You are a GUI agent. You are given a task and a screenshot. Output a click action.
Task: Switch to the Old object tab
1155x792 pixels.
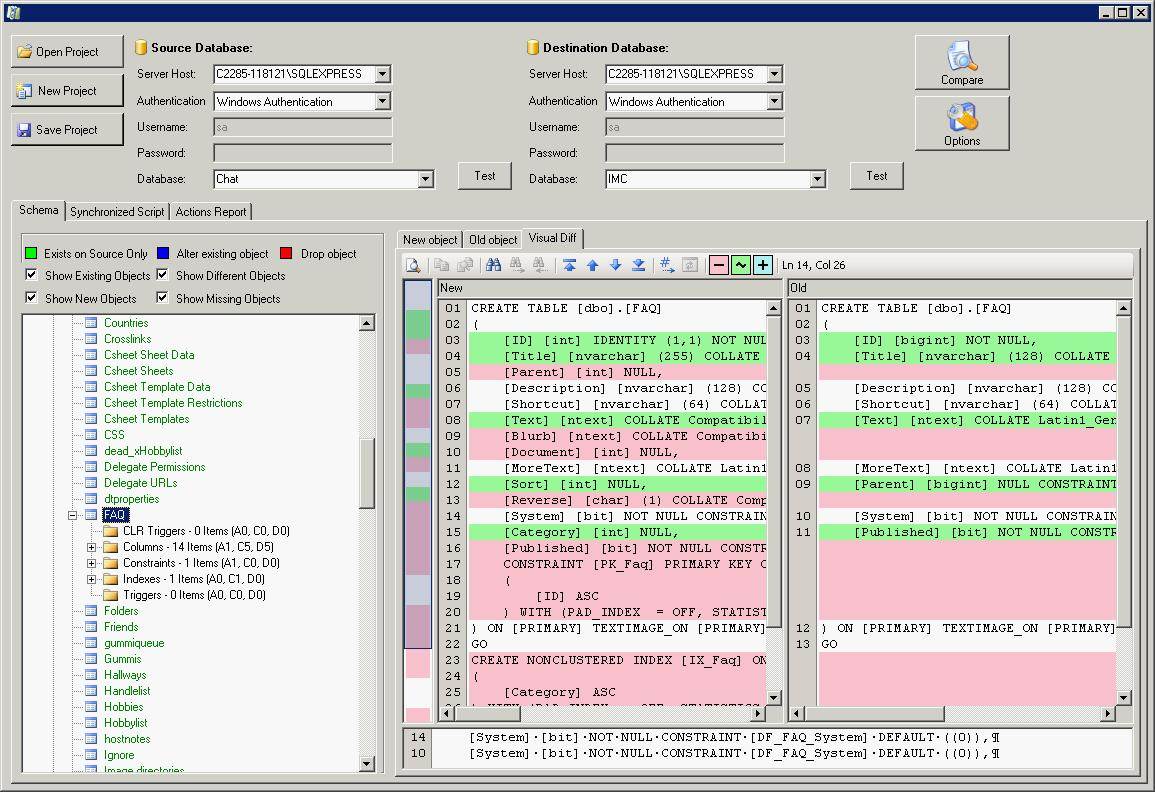click(493, 239)
